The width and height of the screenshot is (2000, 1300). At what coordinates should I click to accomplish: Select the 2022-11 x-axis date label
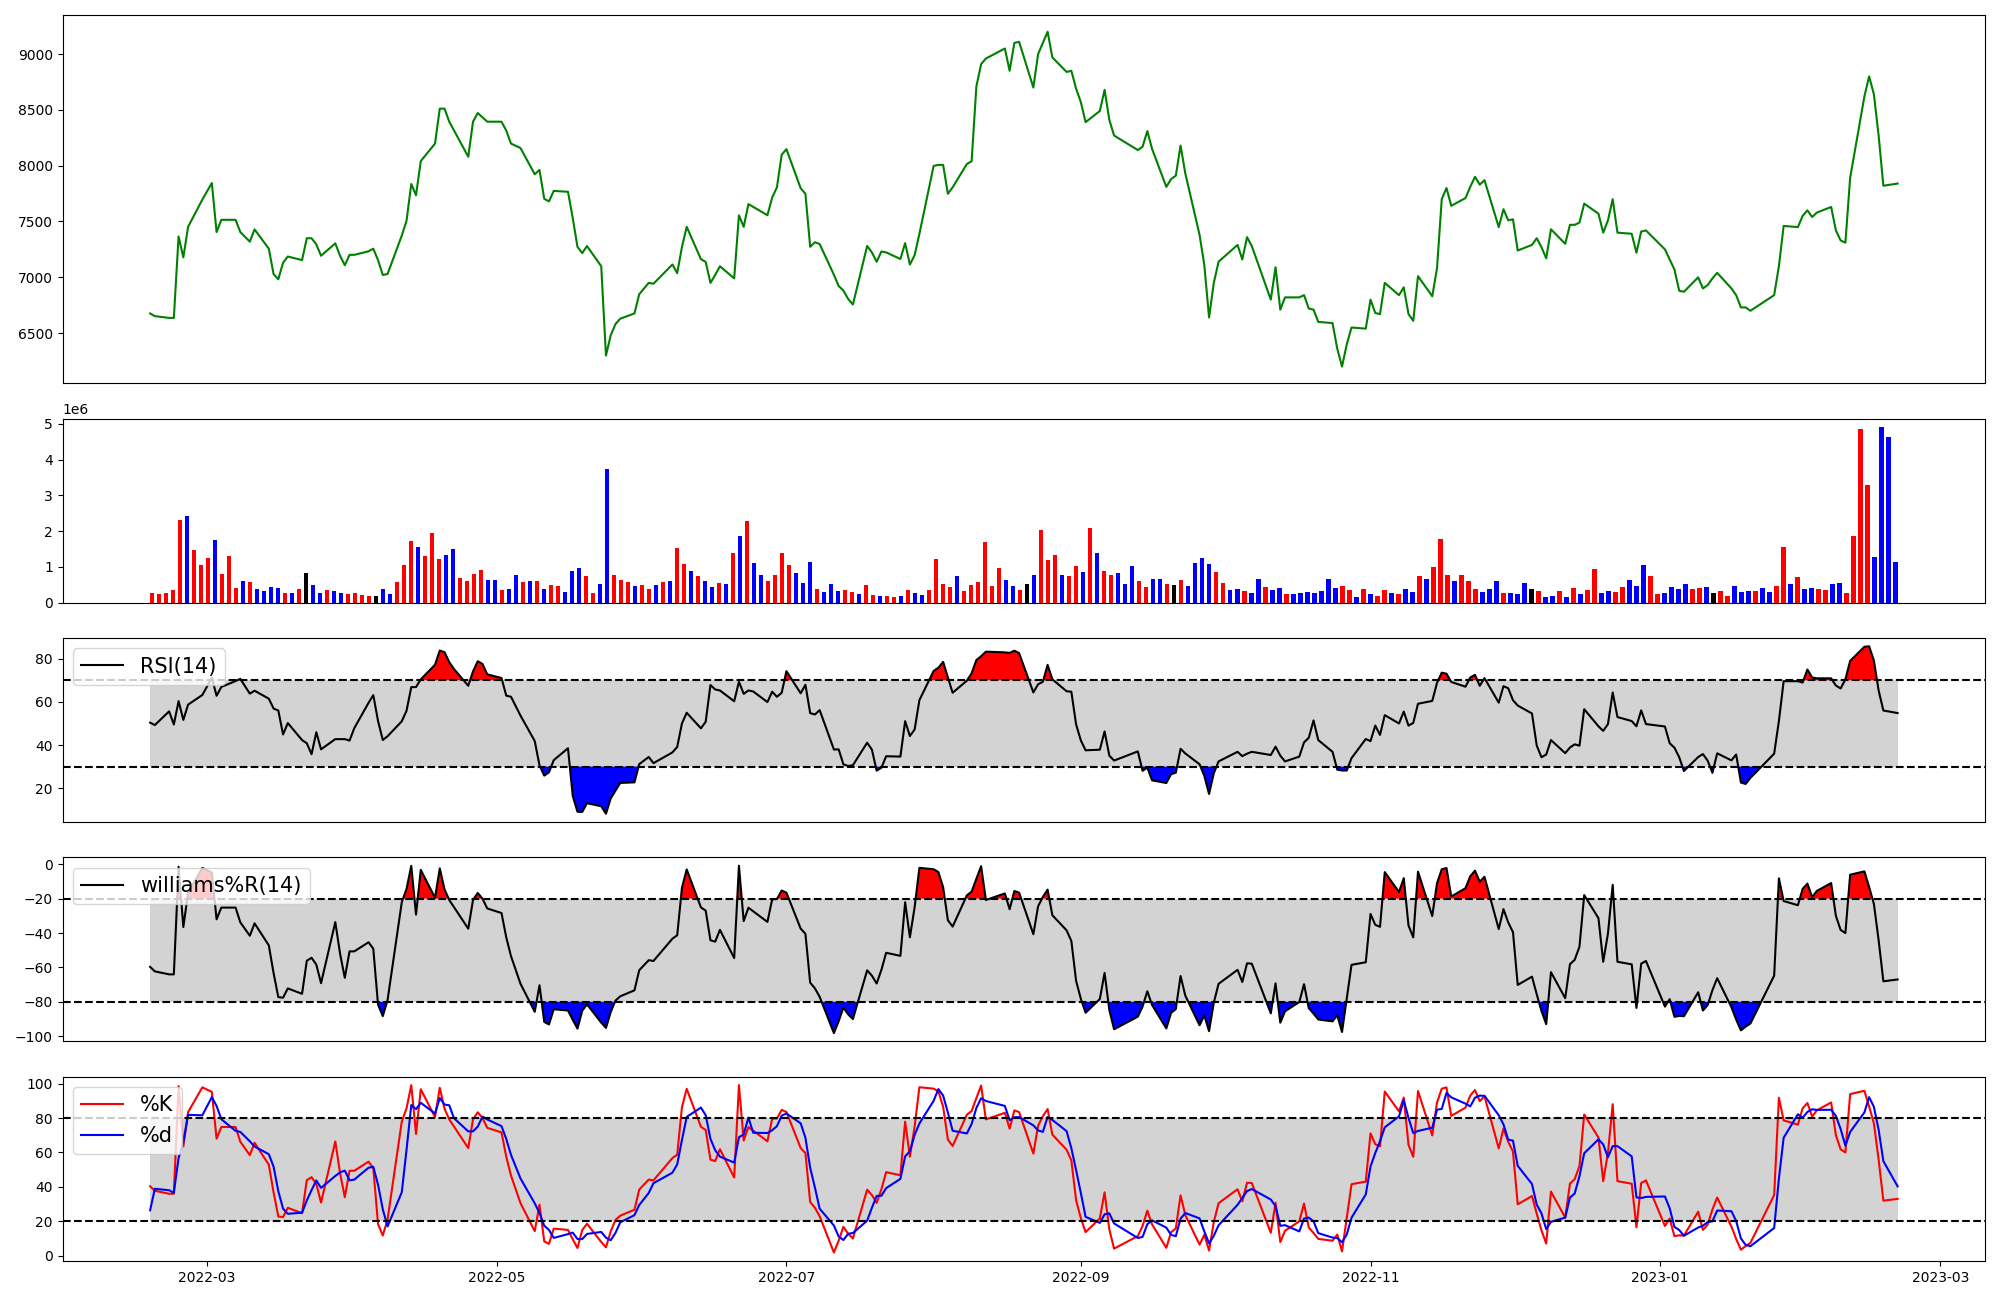pos(1371,1277)
